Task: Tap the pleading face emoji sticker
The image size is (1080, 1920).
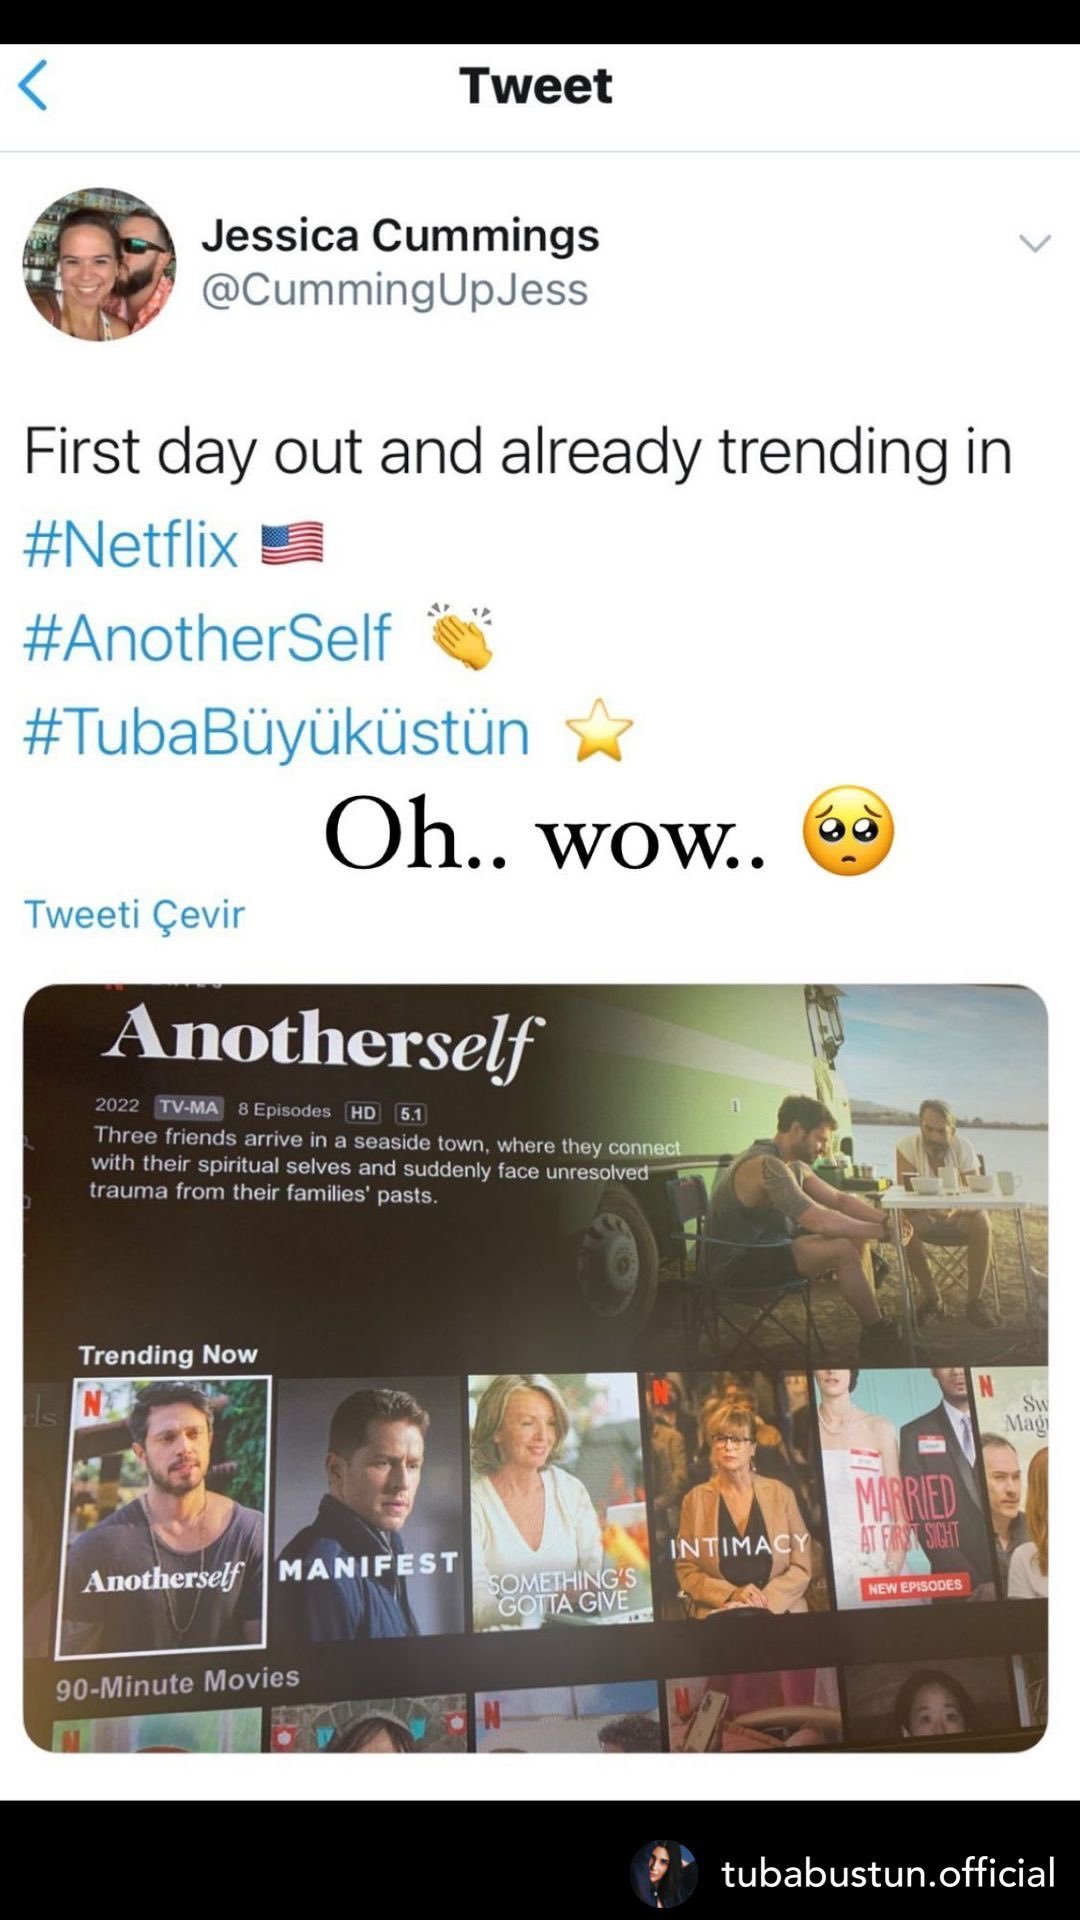Action: point(848,831)
